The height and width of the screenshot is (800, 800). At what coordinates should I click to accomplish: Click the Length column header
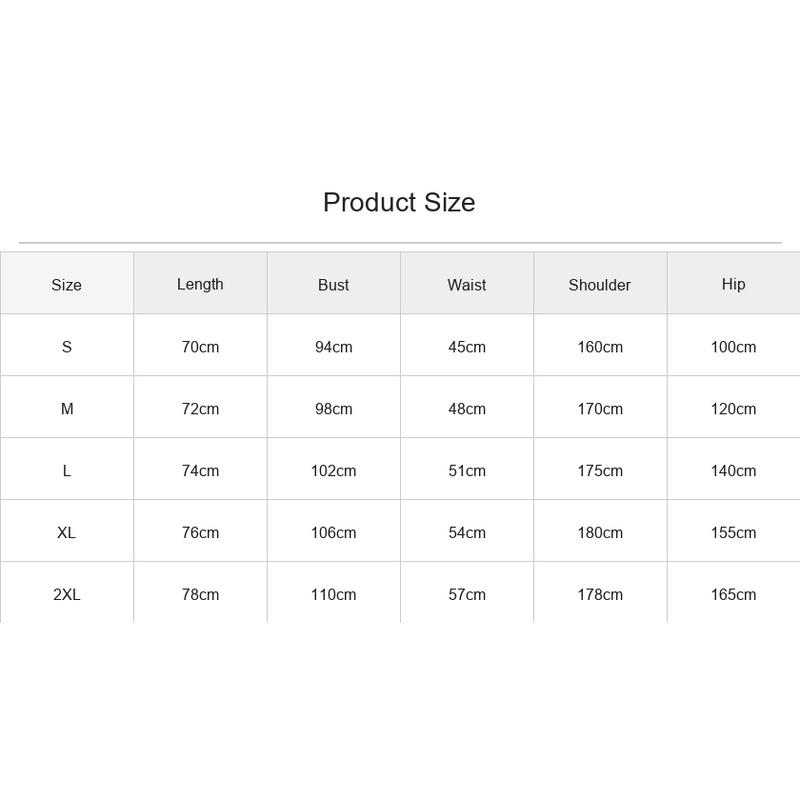[x=200, y=284]
